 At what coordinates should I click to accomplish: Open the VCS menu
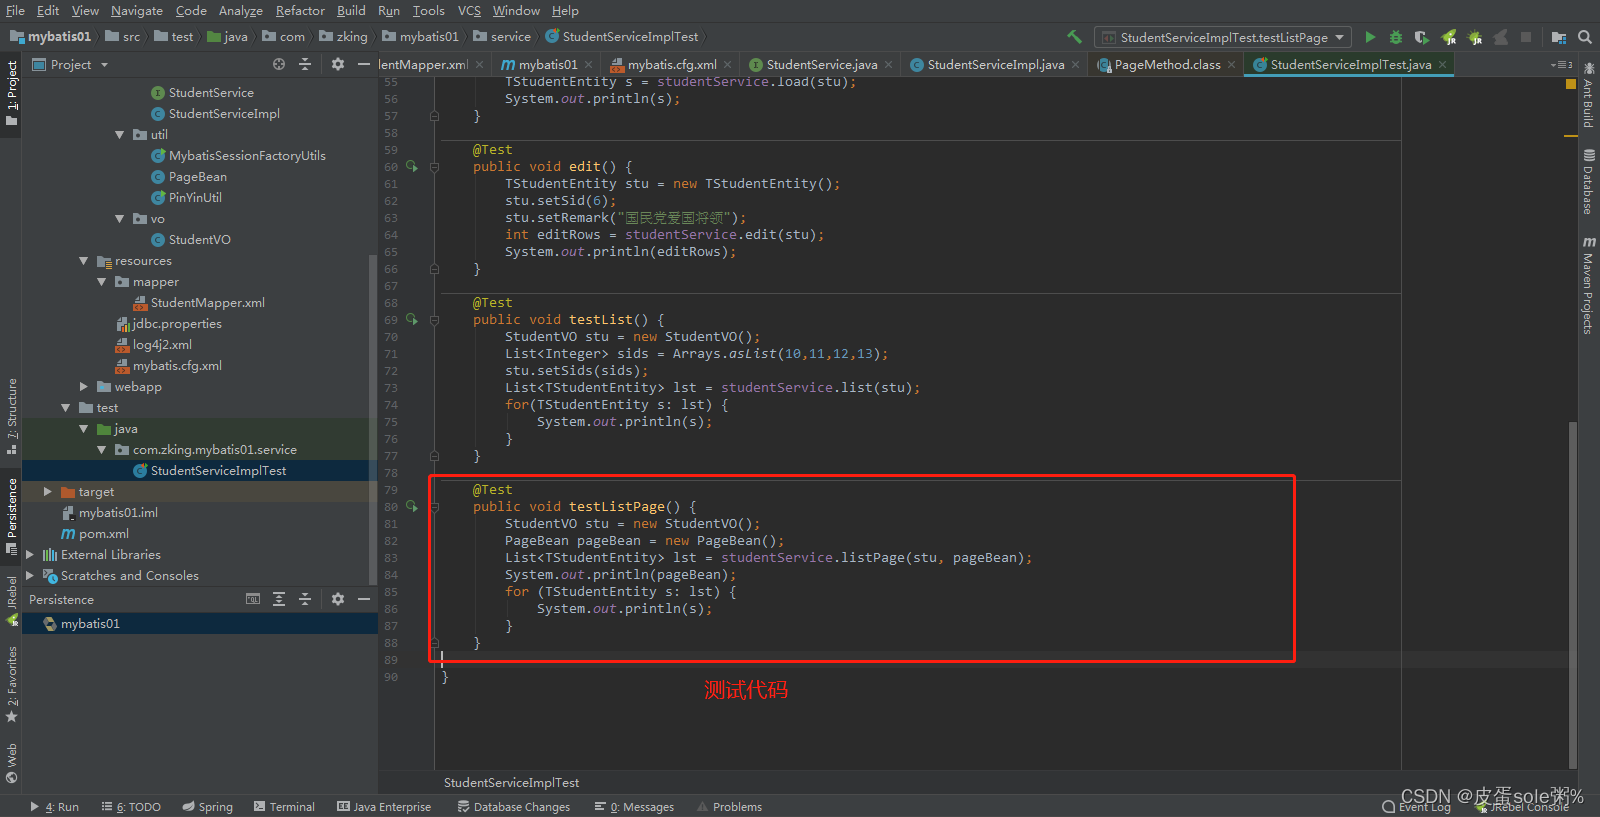(x=469, y=11)
